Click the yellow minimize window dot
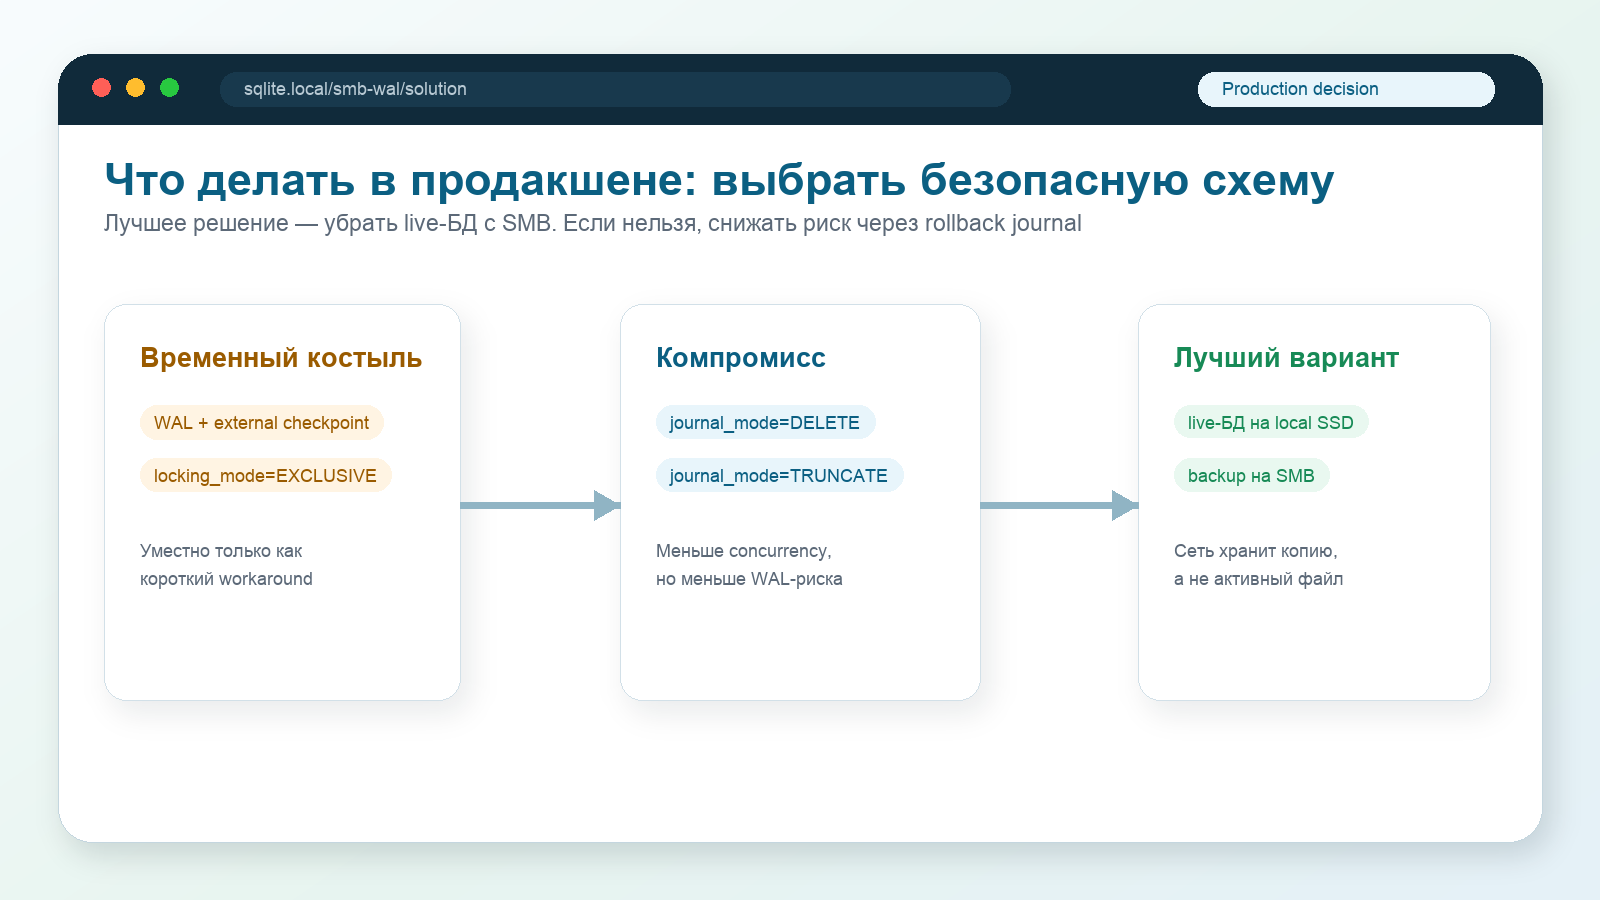 click(x=135, y=88)
